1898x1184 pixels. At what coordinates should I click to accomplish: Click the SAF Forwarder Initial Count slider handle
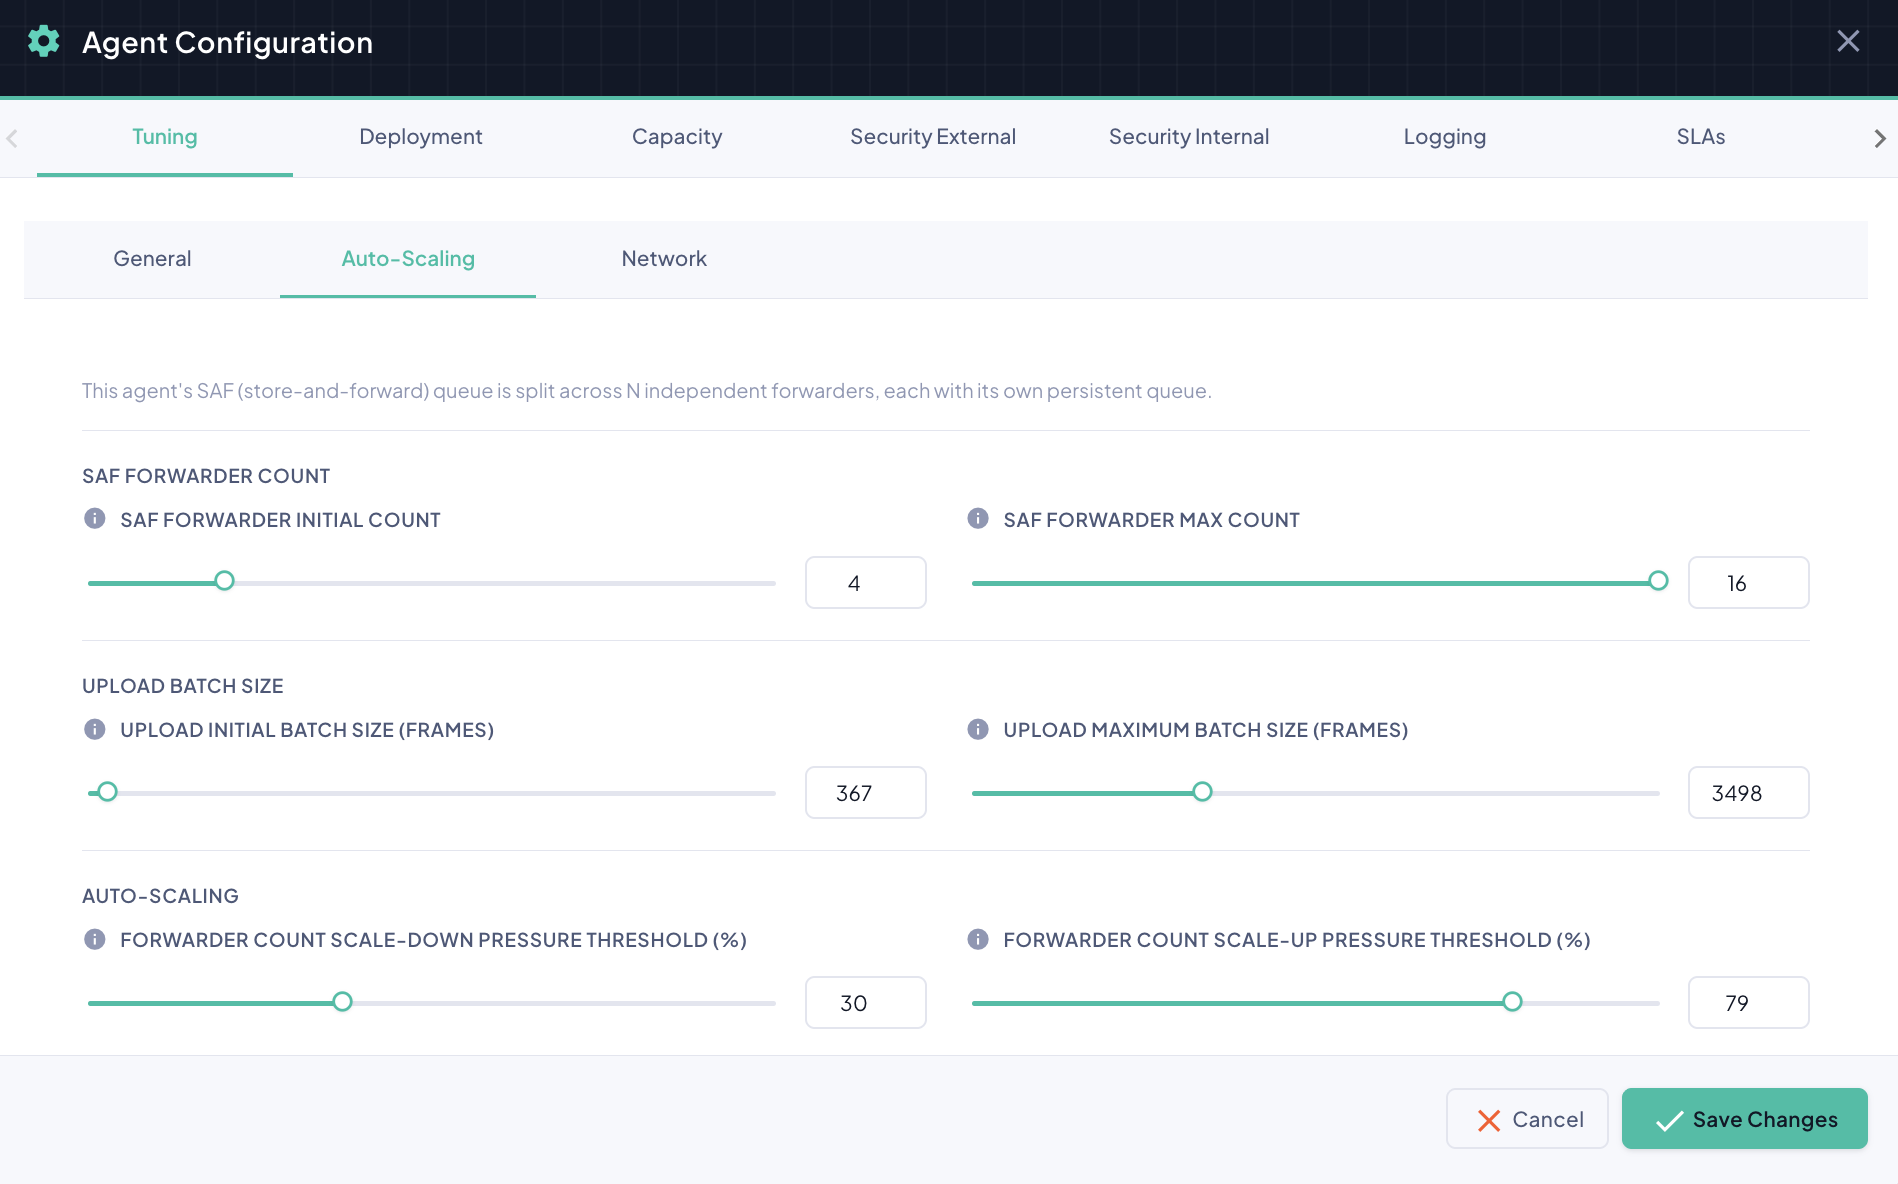click(225, 581)
